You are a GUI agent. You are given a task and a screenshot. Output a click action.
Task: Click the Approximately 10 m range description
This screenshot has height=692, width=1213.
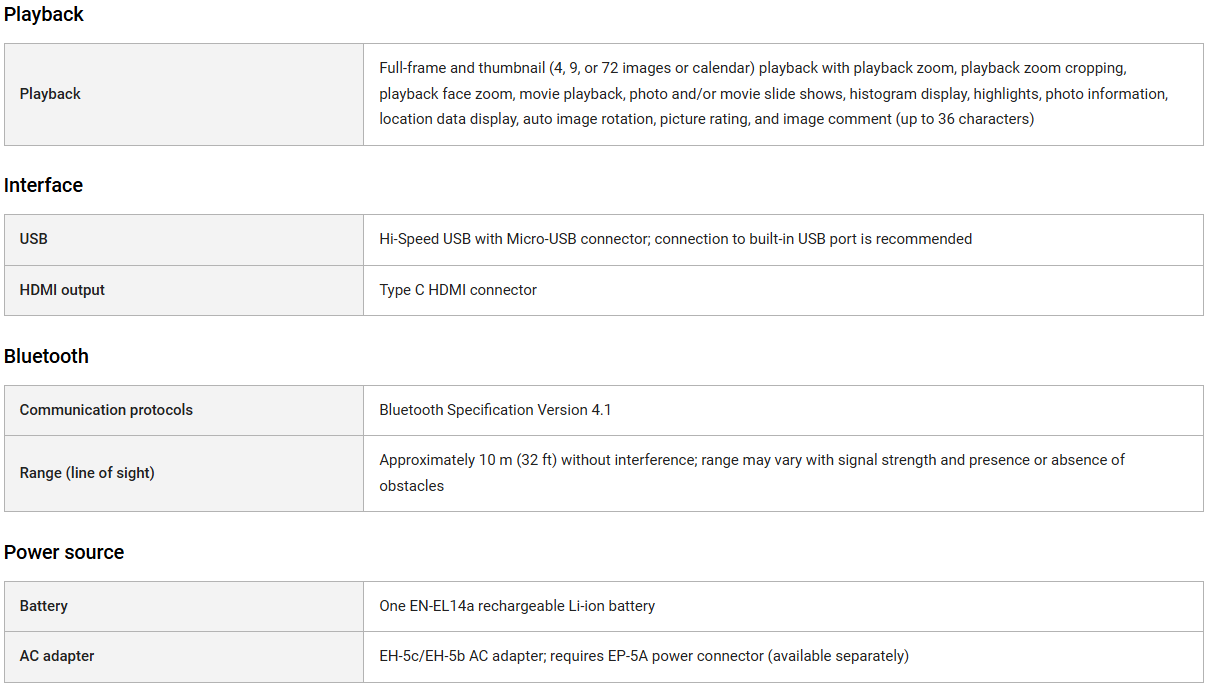tap(752, 460)
